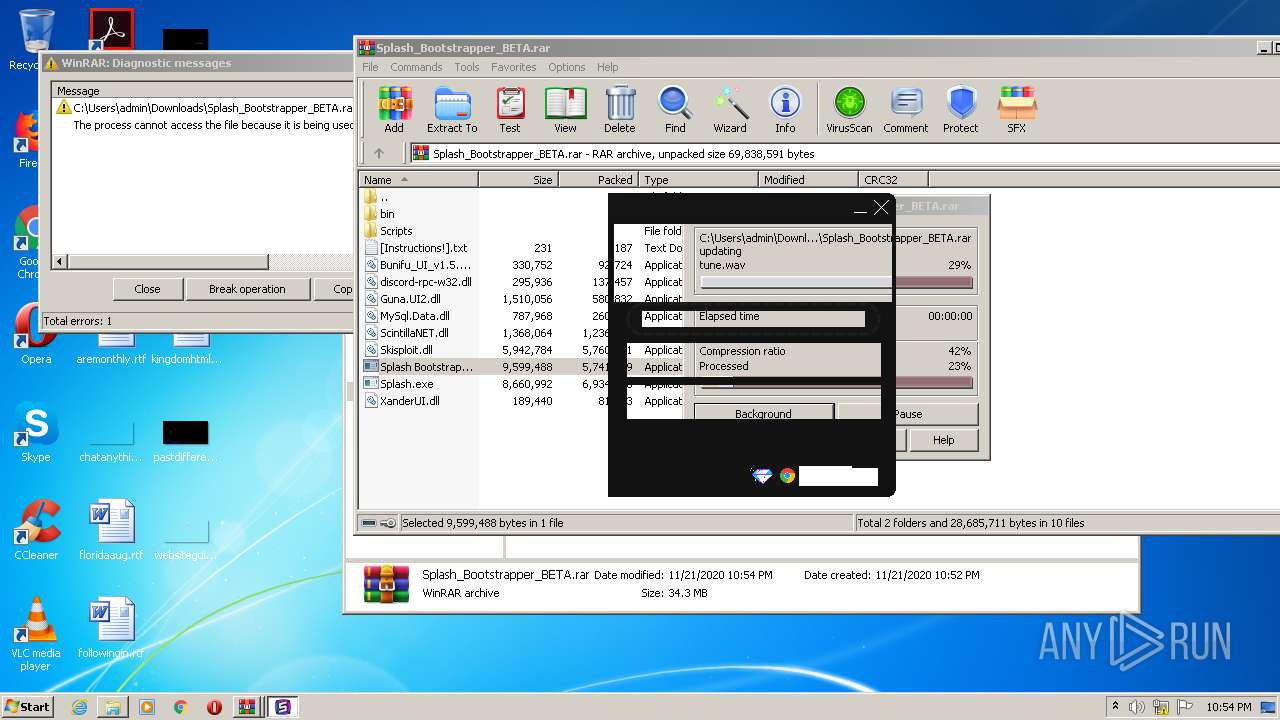Click the tune.wav progress bar
The image size is (1280, 720).
pyautogui.click(x=836, y=283)
